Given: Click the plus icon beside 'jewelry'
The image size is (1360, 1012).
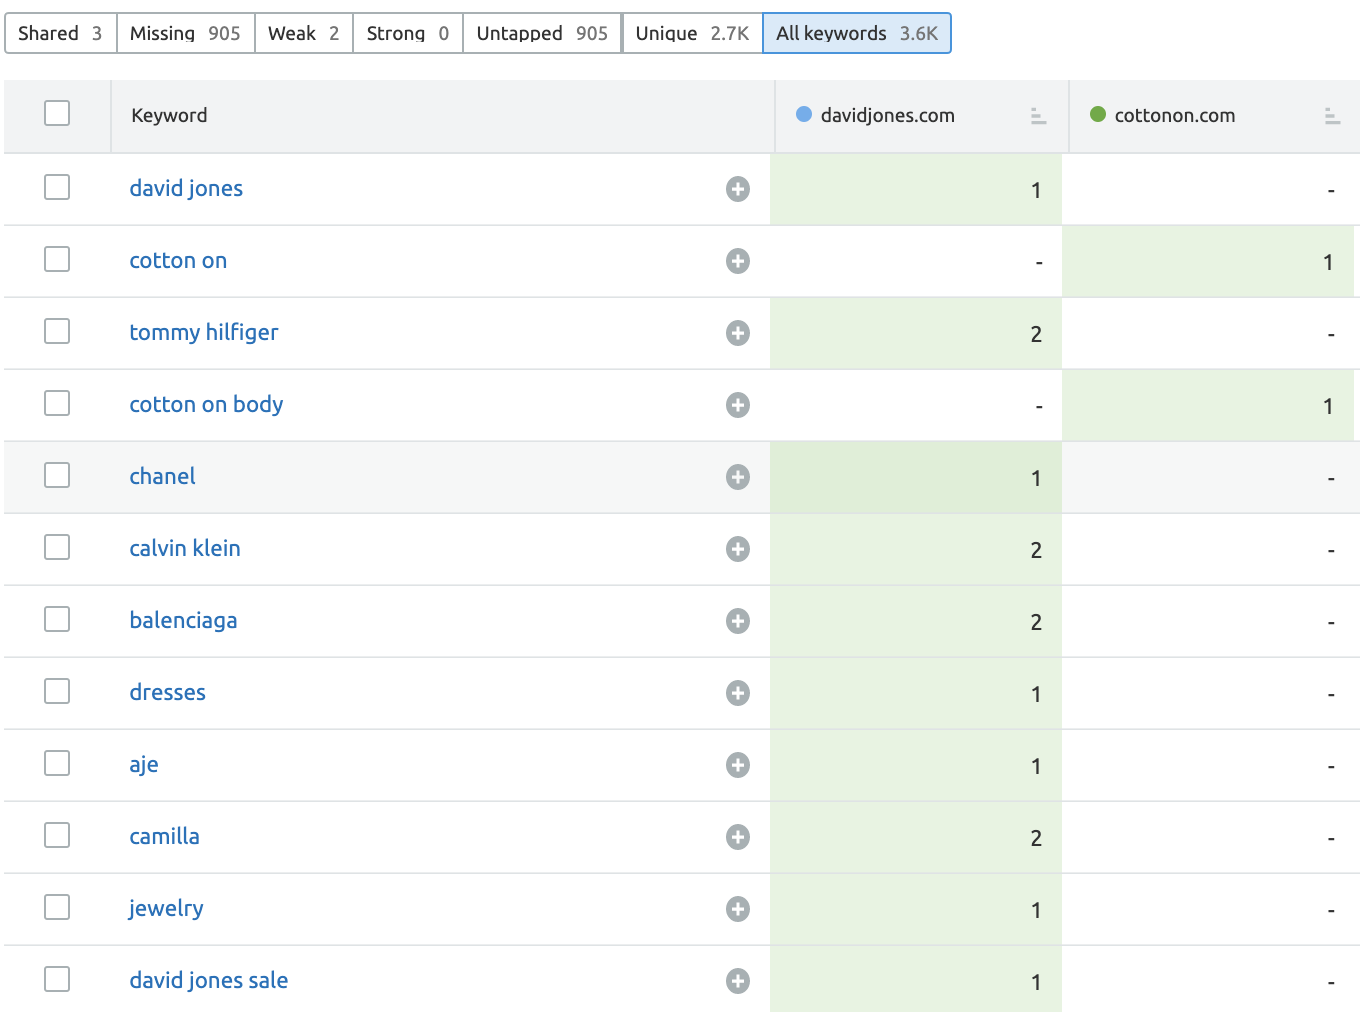Looking at the screenshot, I should (x=738, y=909).
